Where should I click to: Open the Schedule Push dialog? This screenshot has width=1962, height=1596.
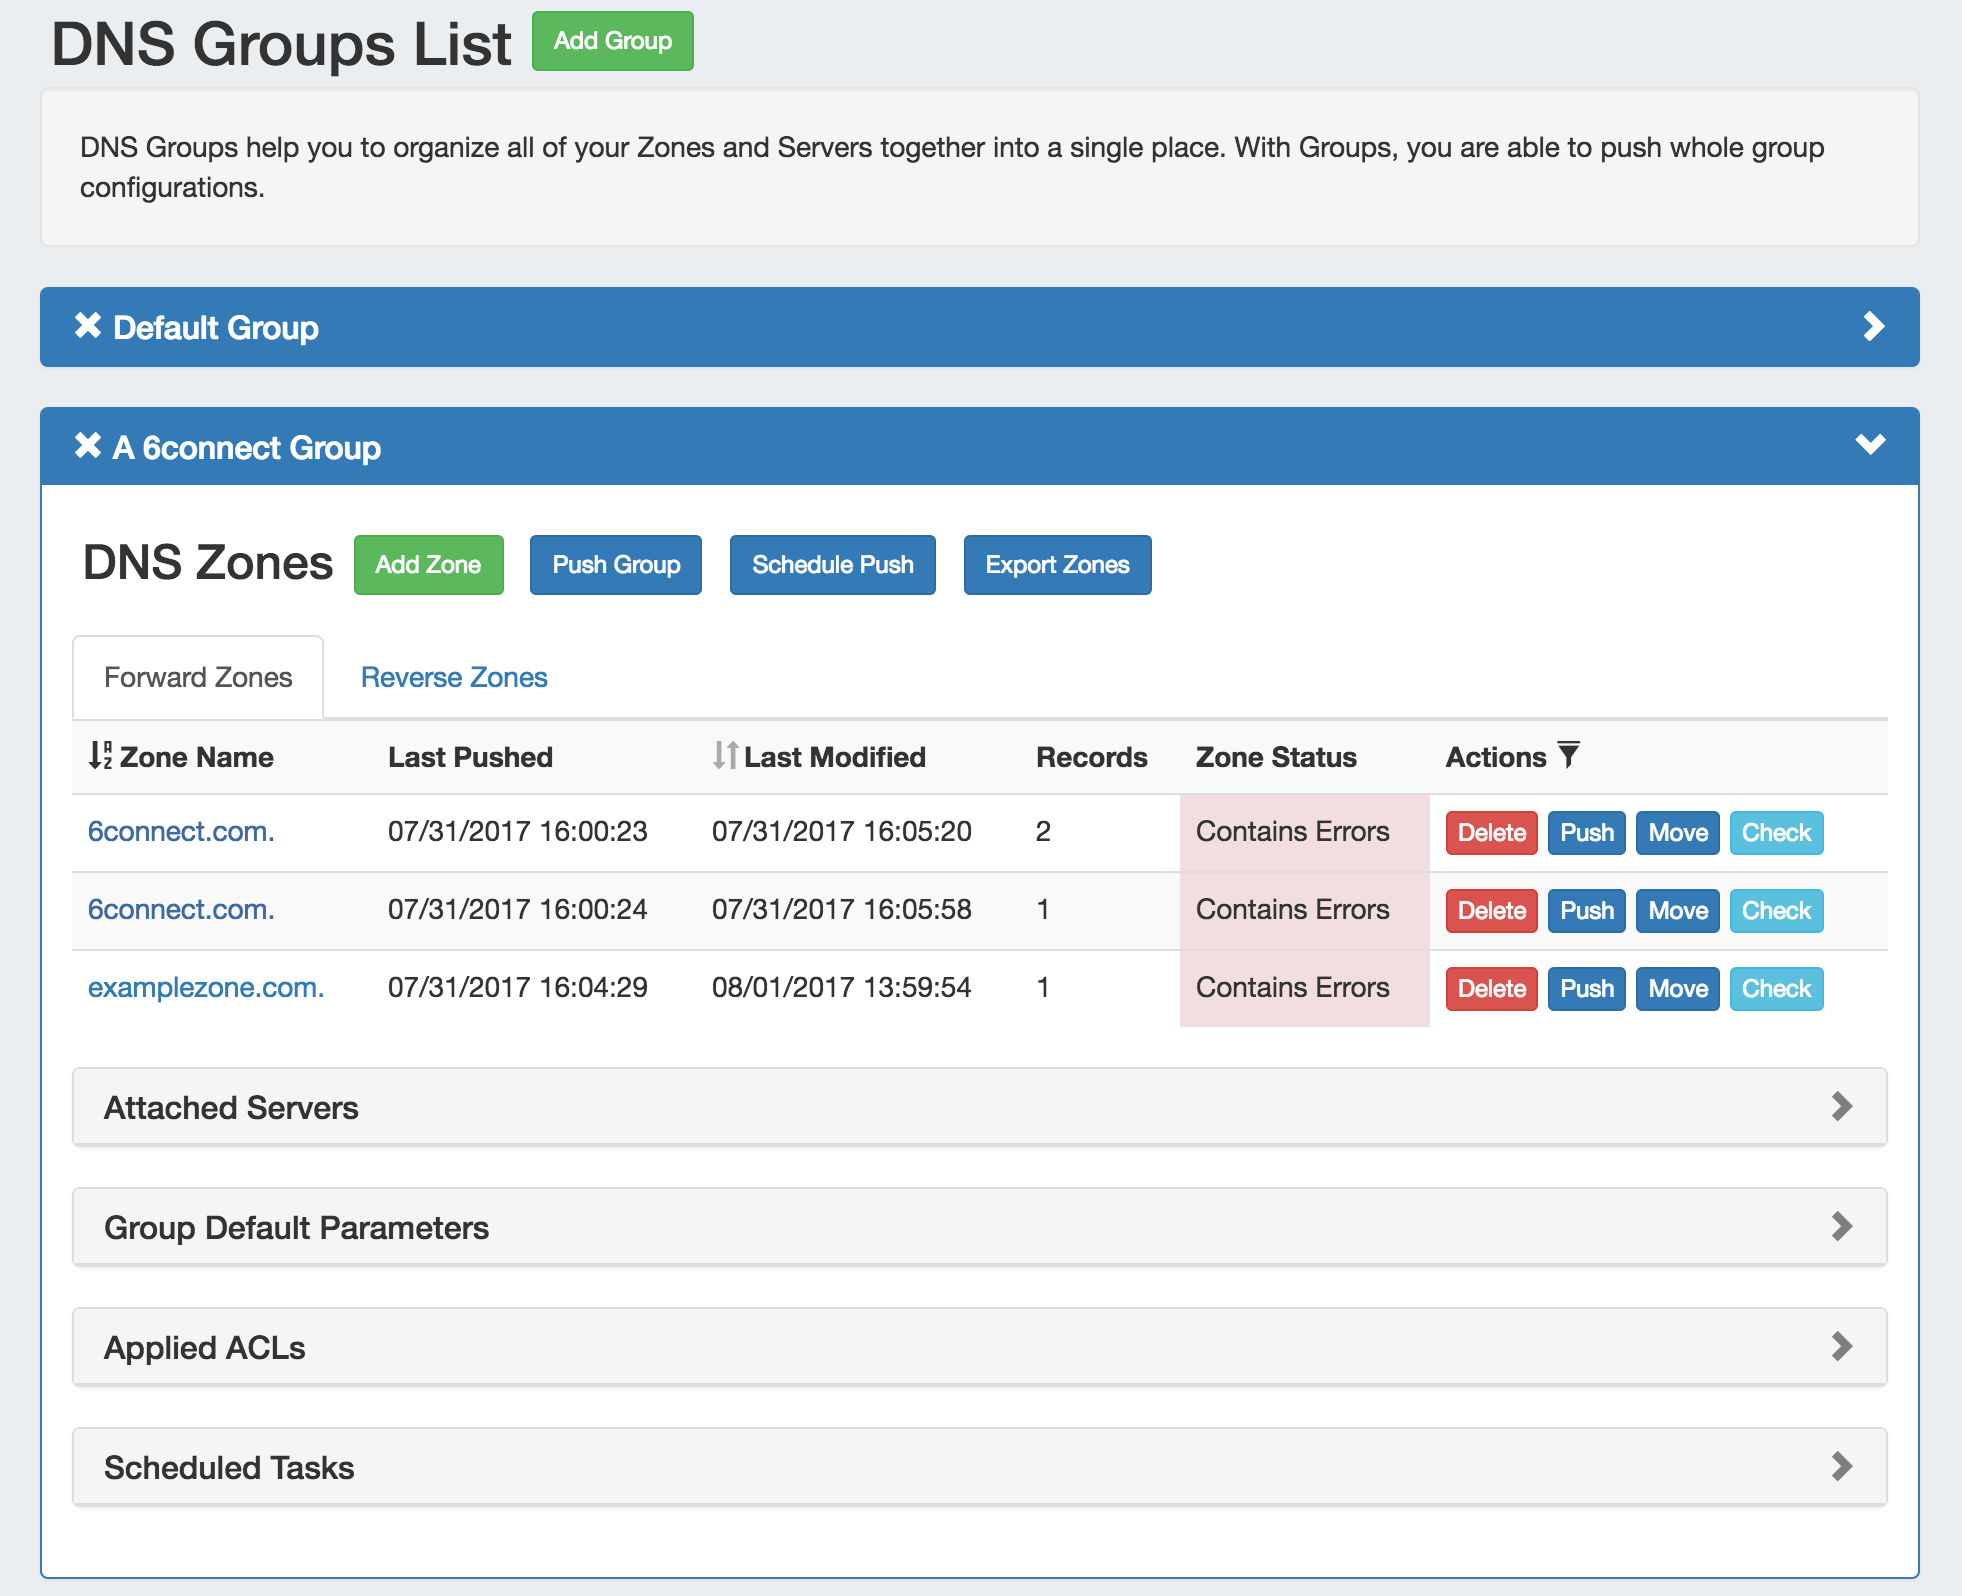[x=832, y=565]
